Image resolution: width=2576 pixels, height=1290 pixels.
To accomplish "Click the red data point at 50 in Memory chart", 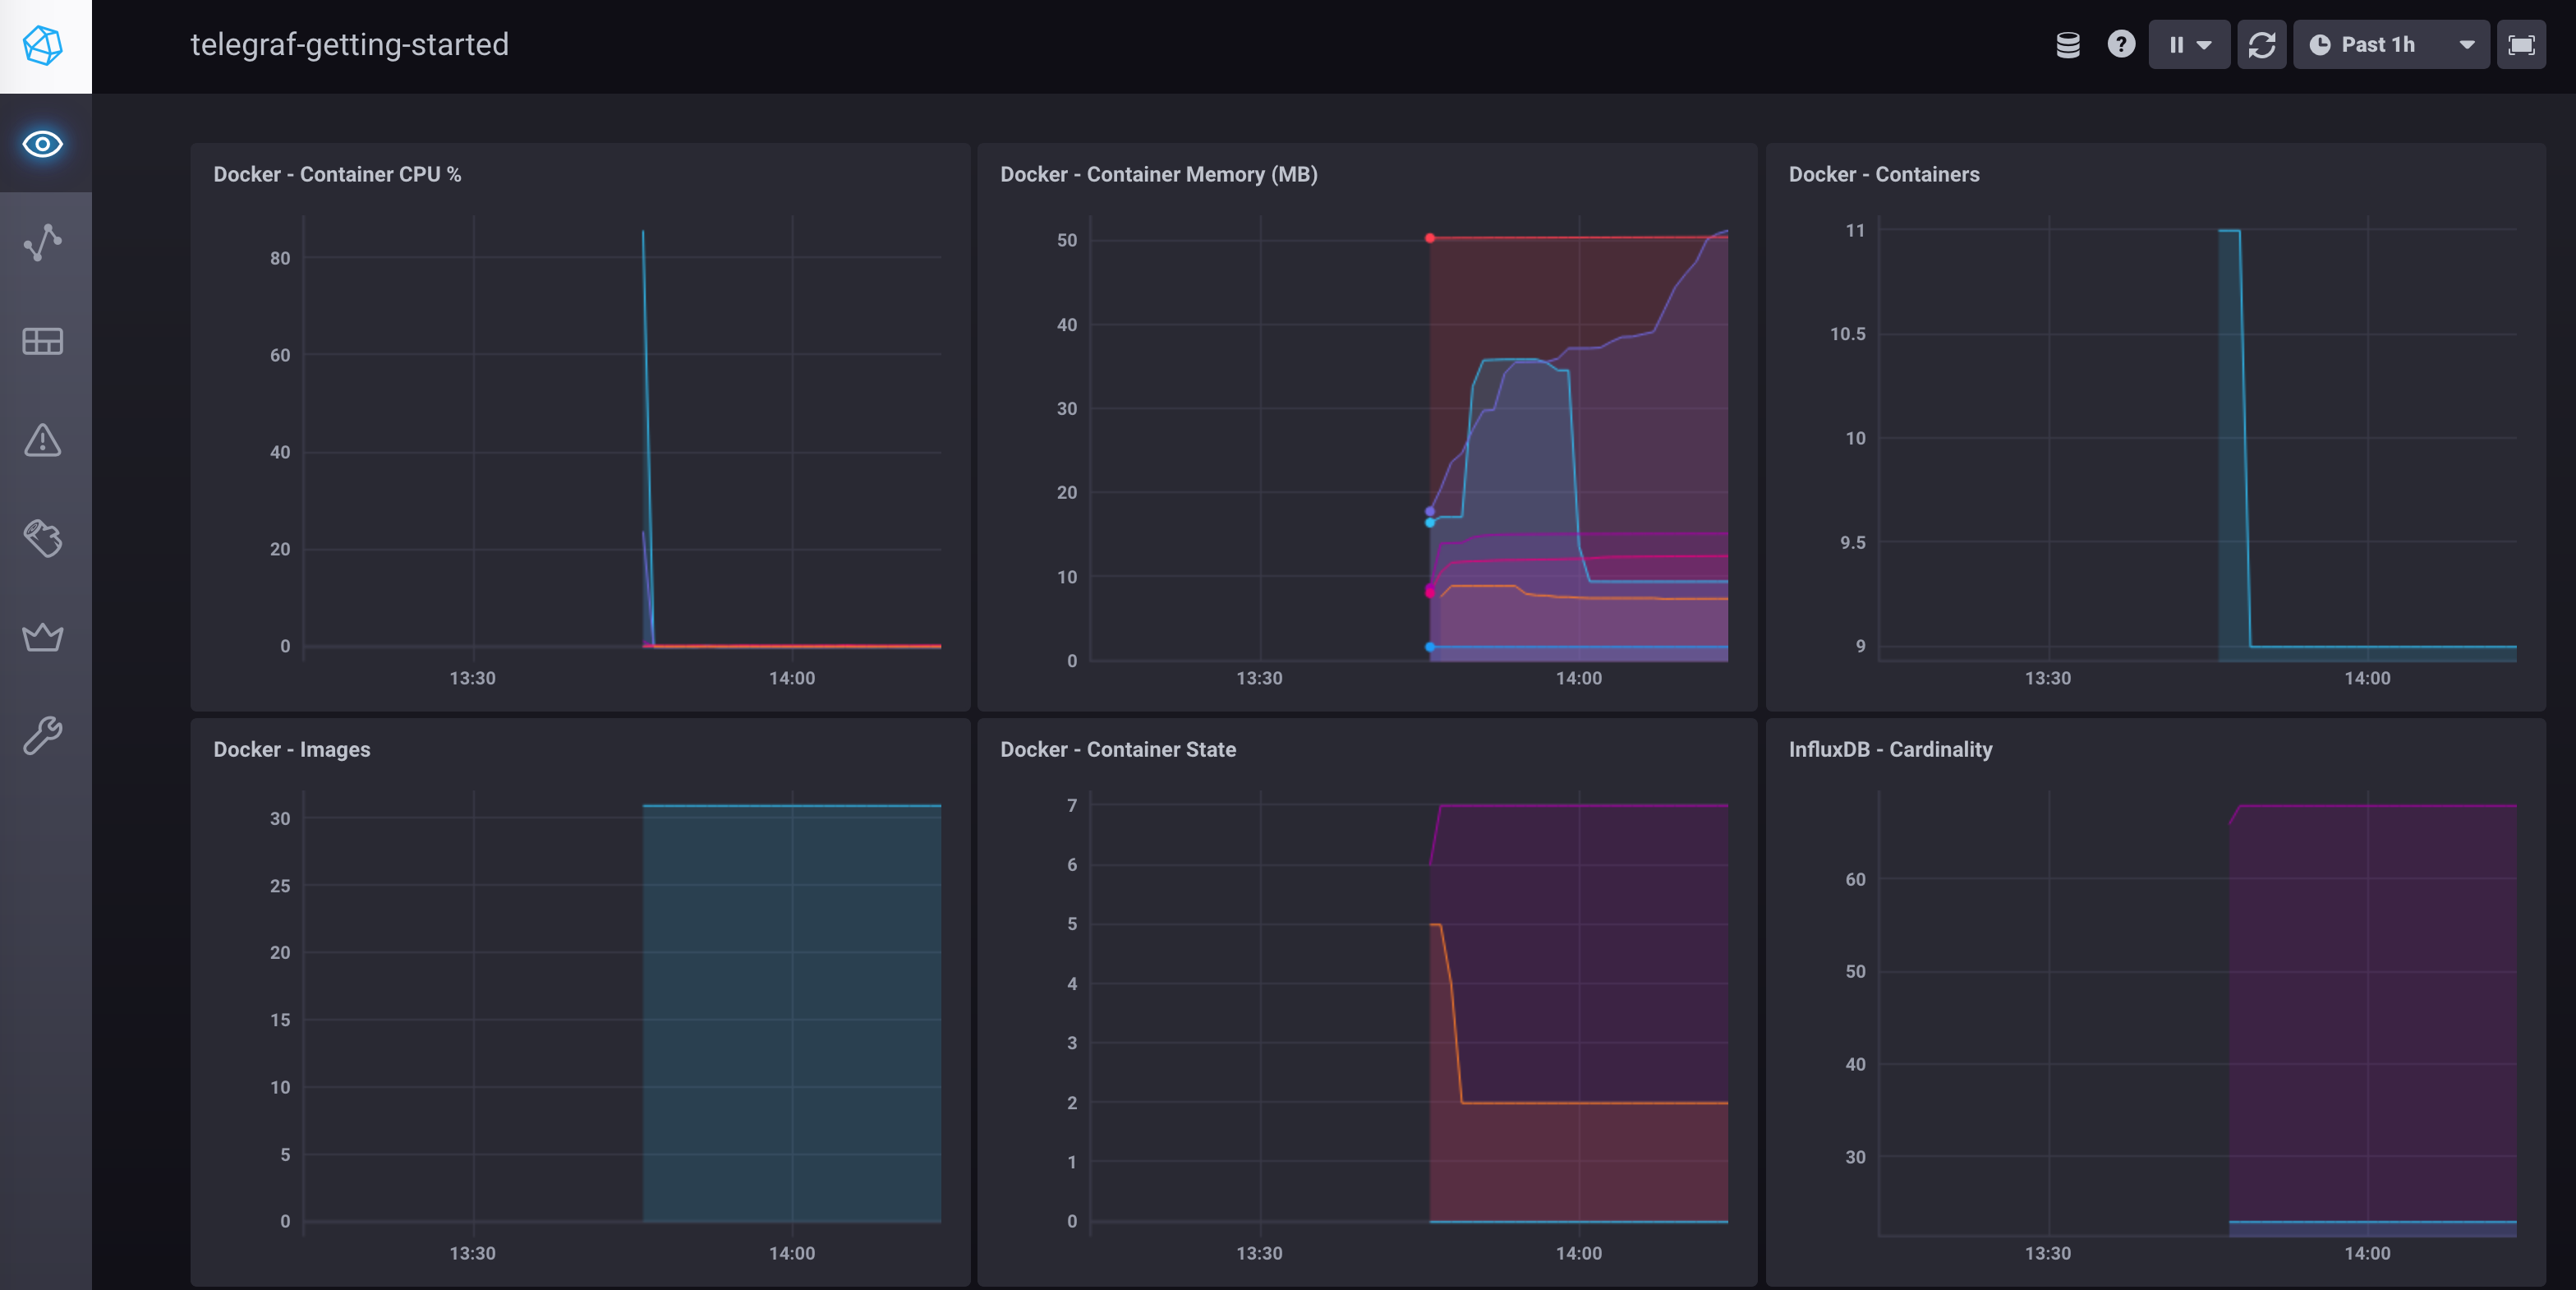I will (x=1430, y=238).
